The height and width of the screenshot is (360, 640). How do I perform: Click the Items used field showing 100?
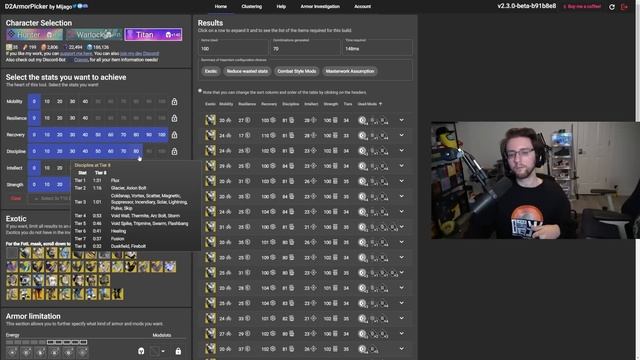pyautogui.click(x=233, y=47)
